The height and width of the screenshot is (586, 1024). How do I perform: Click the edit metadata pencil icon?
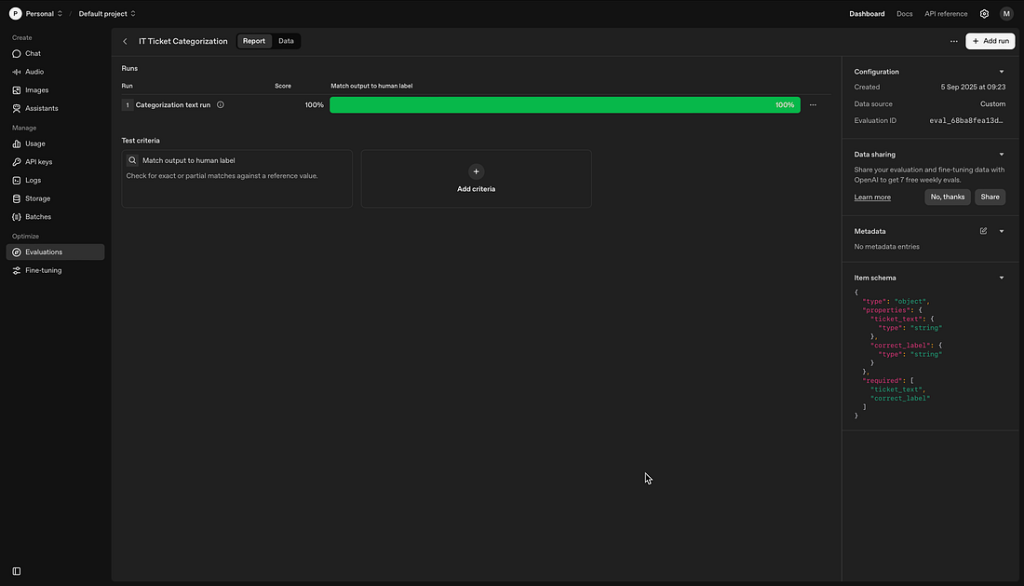tap(983, 231)
